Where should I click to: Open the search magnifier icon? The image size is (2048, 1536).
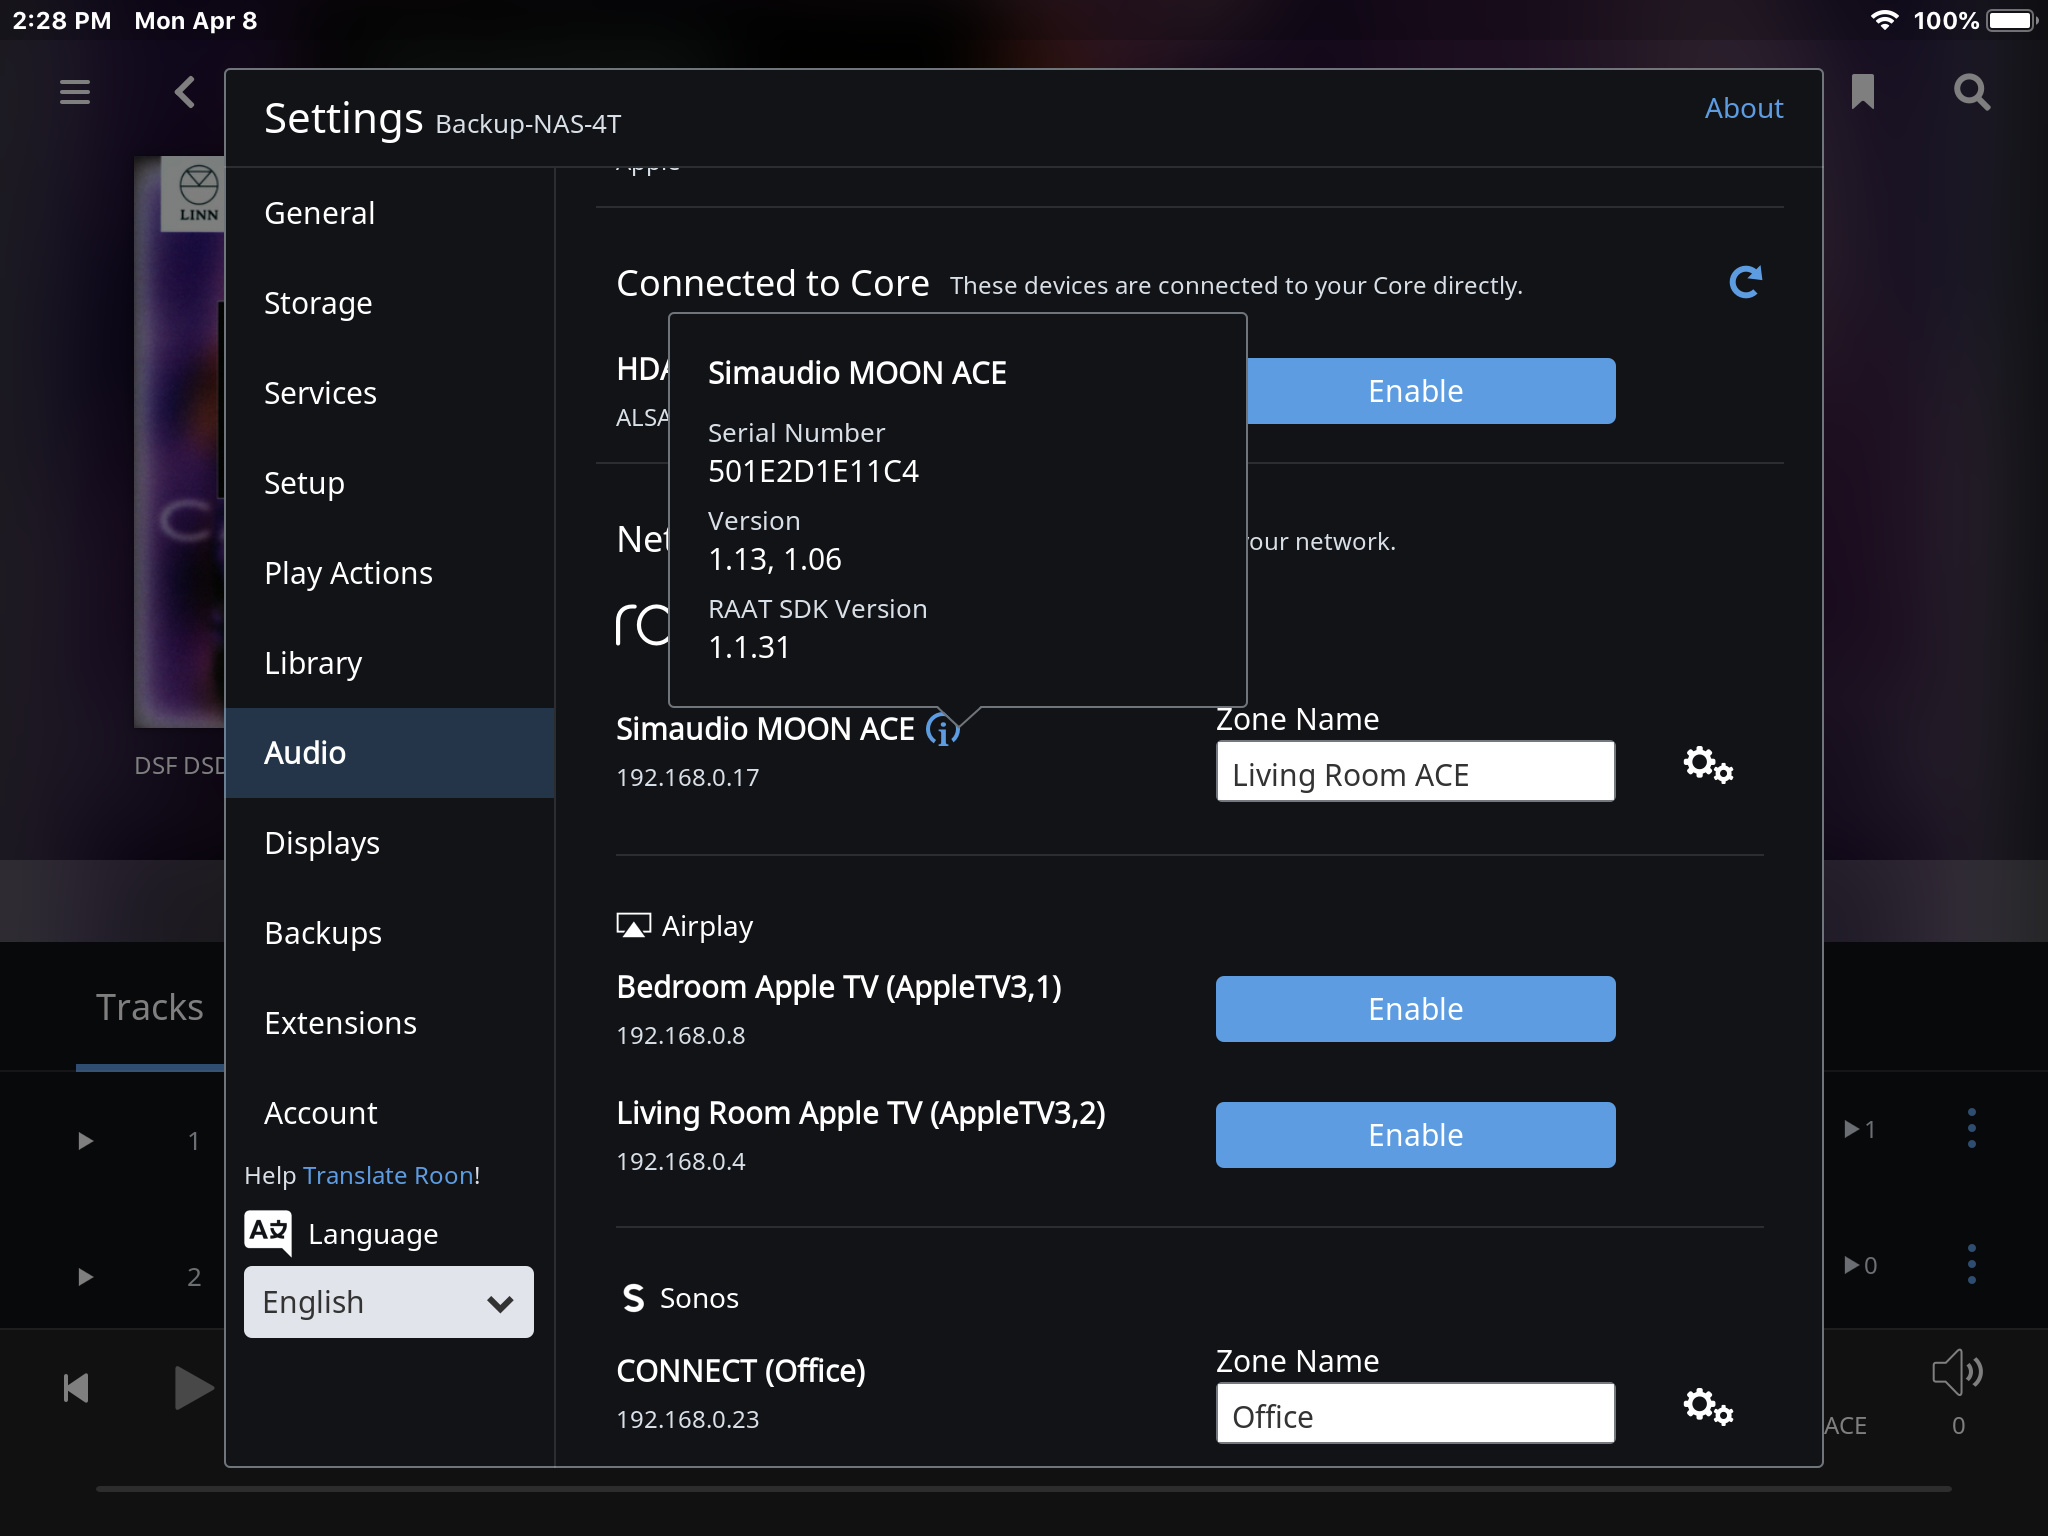(1971, 92)
